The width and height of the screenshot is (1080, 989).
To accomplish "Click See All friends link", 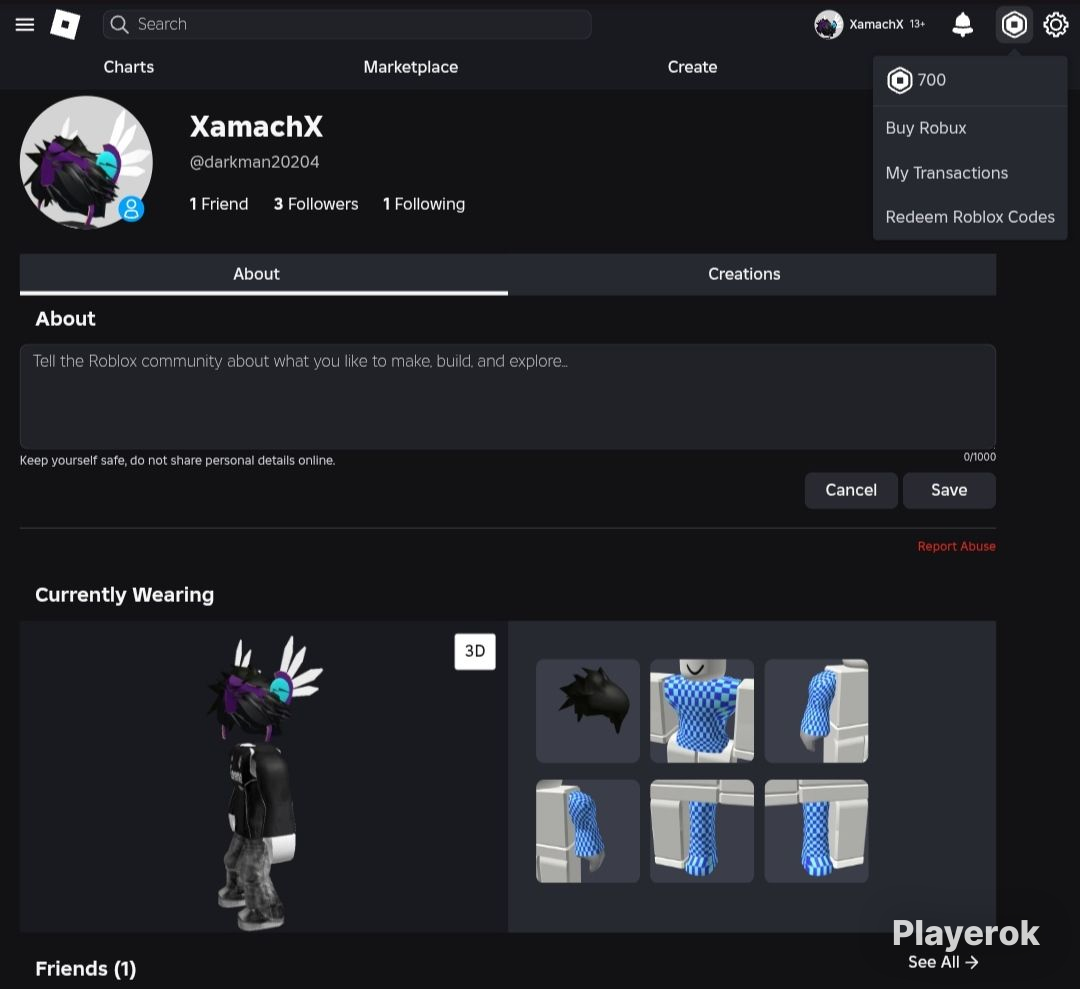I will tap(943, 962).
